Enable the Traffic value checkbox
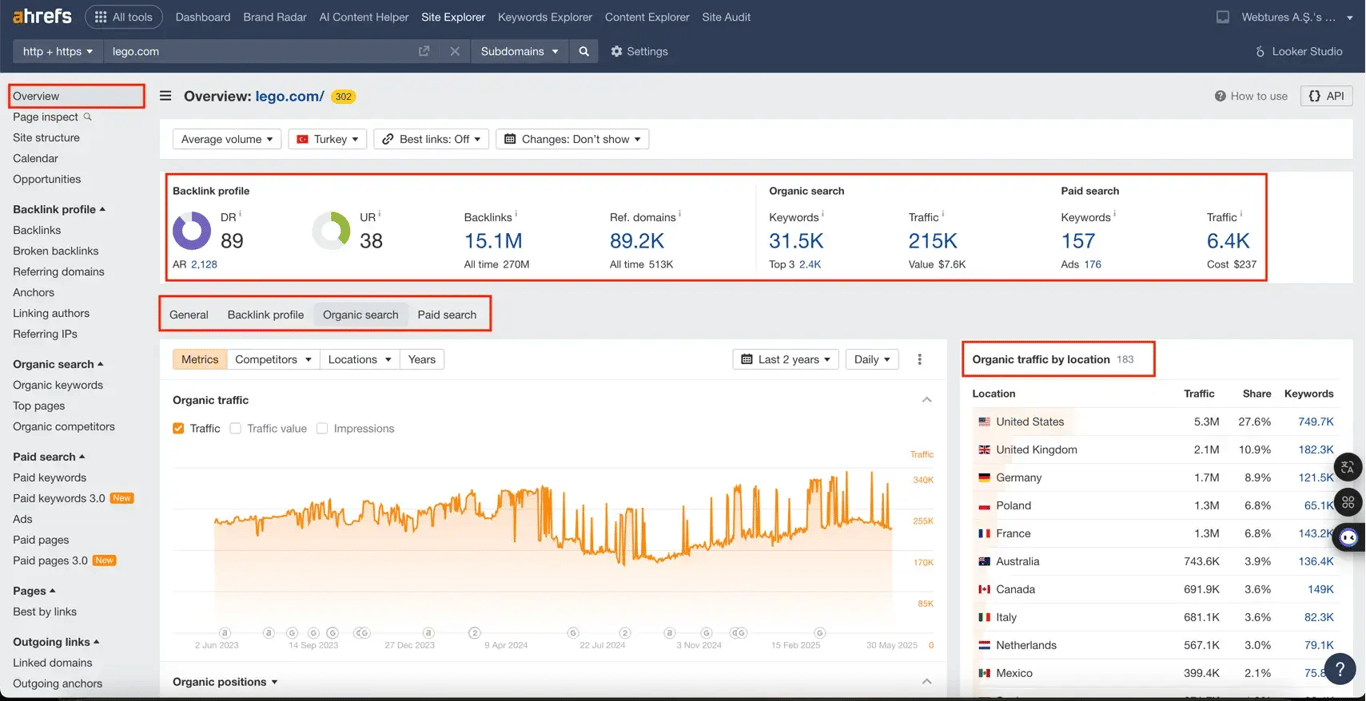This screenshot has height=701, width=1366. point(235,428)
